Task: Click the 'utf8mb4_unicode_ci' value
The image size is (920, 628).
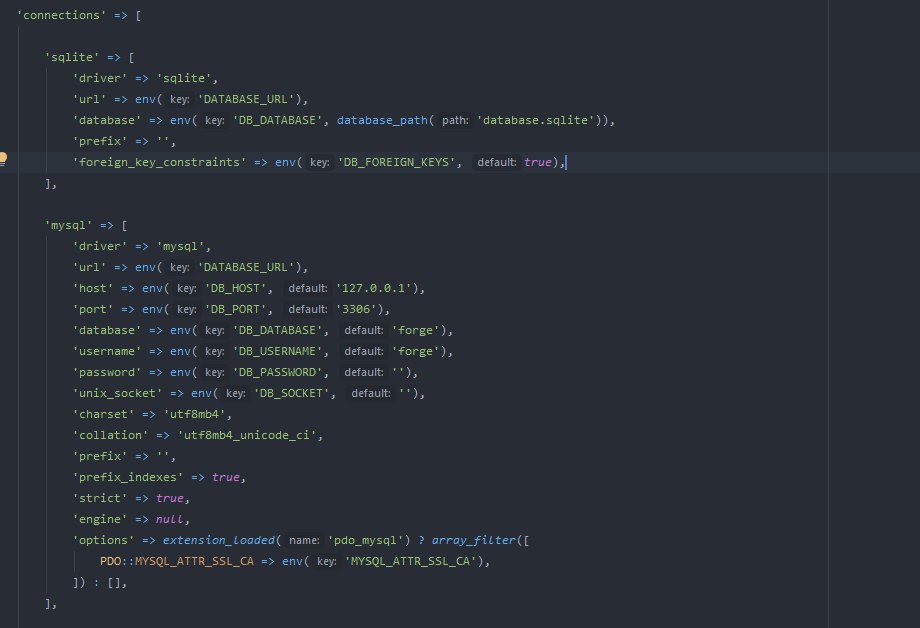Action: [246, 435]
